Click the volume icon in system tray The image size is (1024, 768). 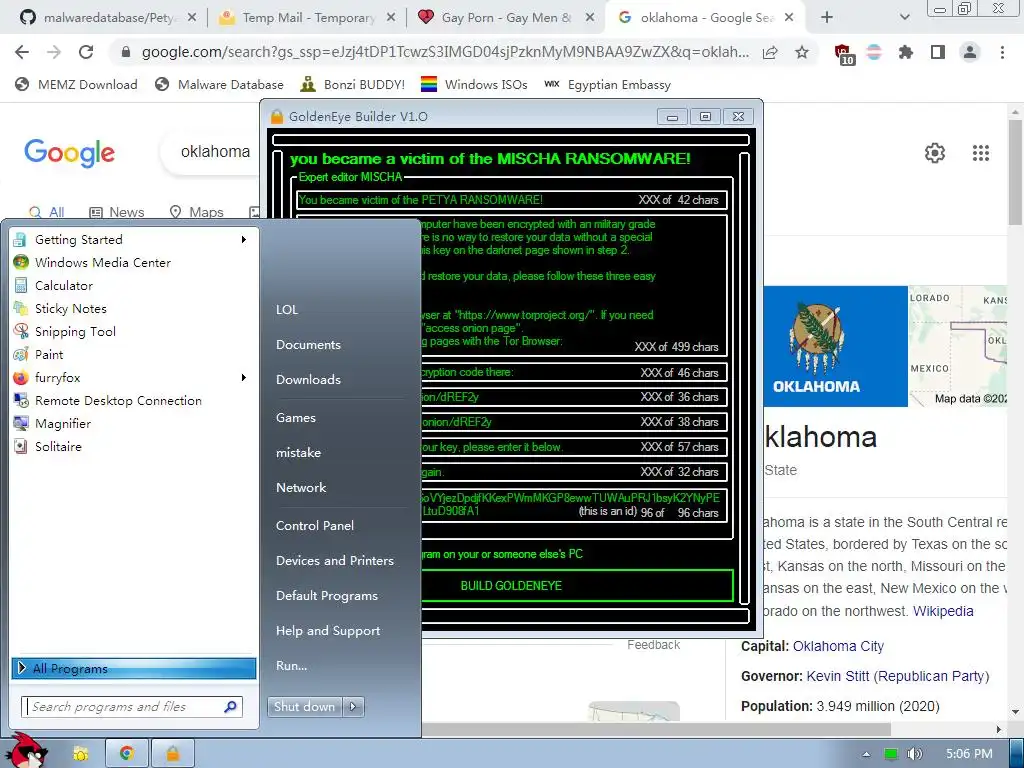point(914,754)
